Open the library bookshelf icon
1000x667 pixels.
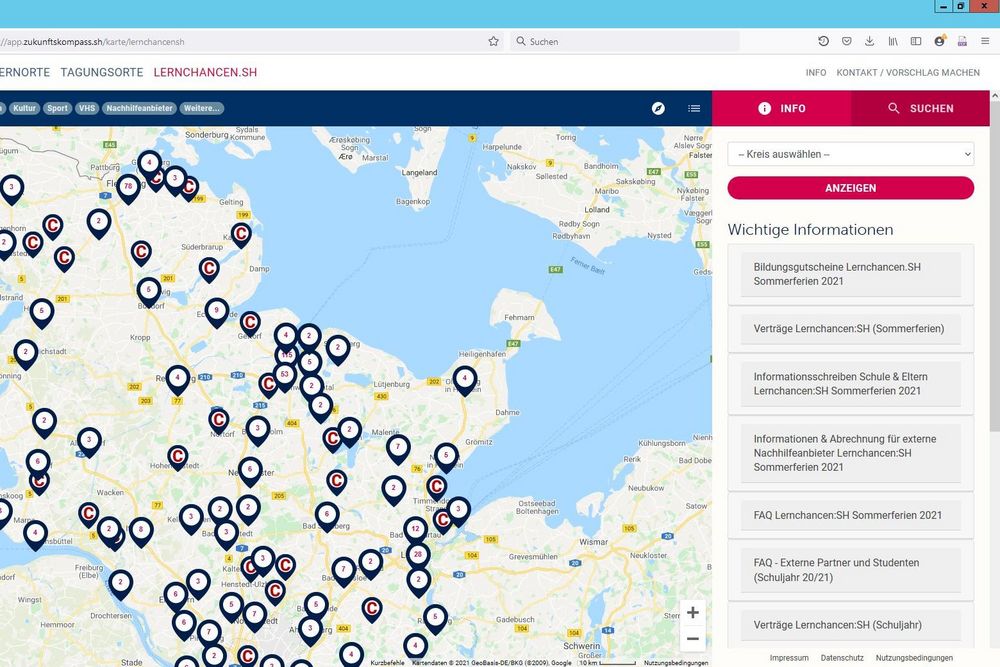pos(893,41)
